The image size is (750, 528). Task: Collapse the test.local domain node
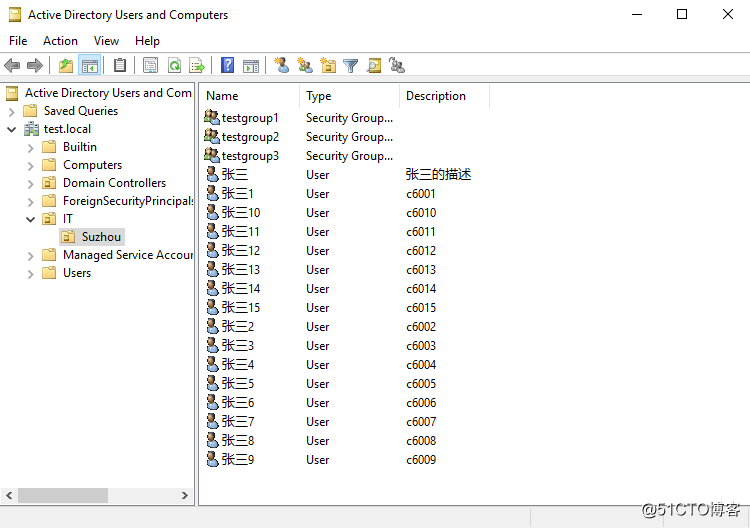12,129
